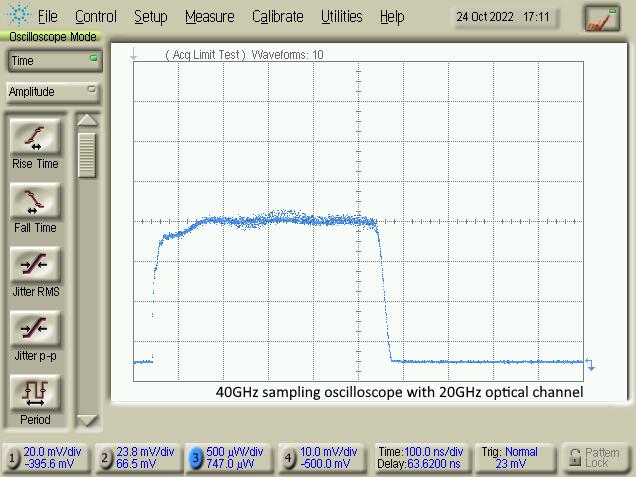Open the Calibrate menu

pyautogui.click(x=277, y=17)
